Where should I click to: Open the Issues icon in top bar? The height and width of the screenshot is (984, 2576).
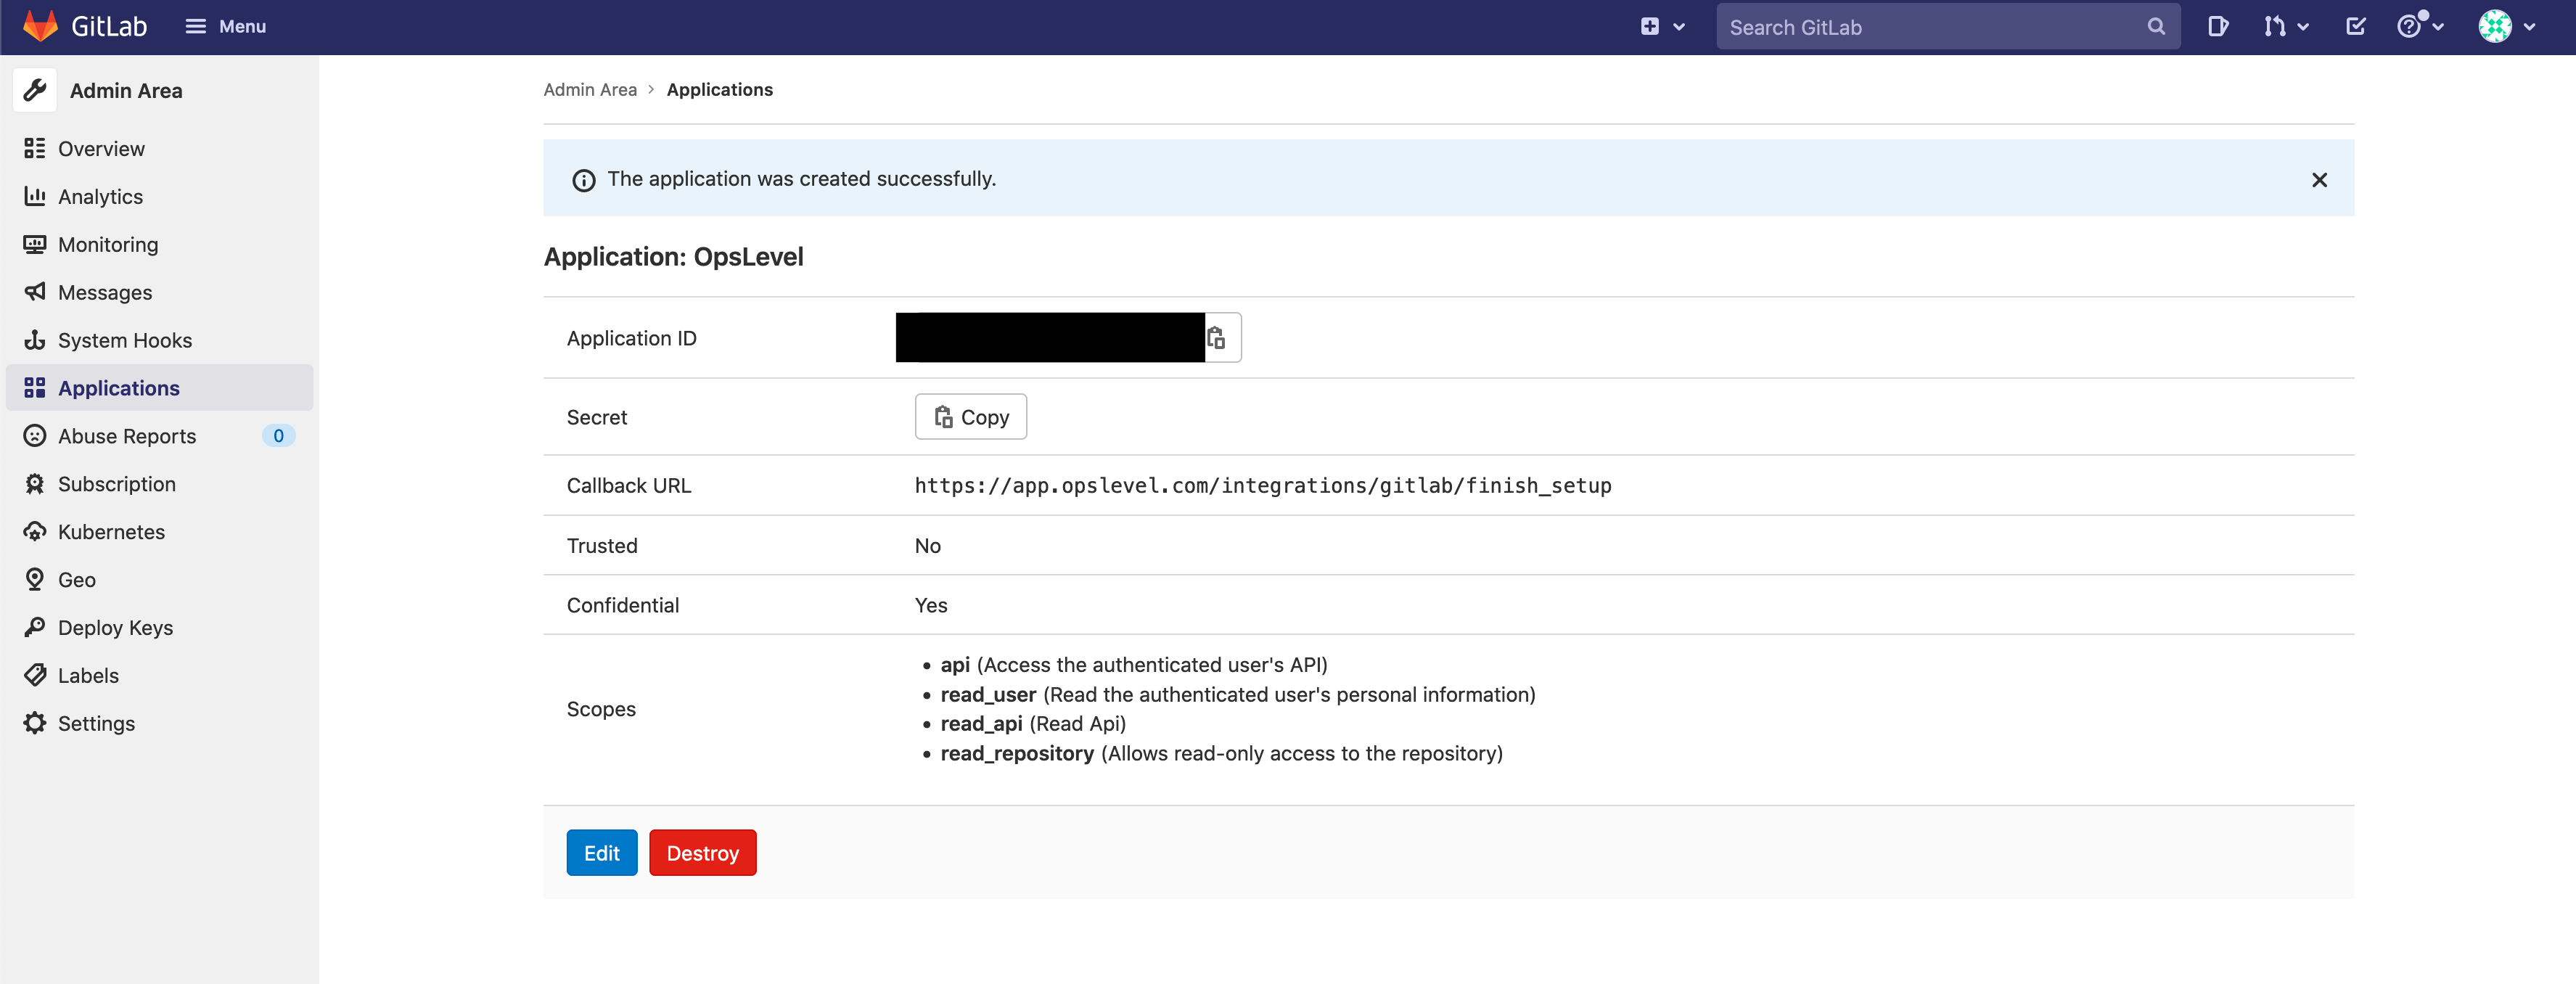click(2217, 27)
